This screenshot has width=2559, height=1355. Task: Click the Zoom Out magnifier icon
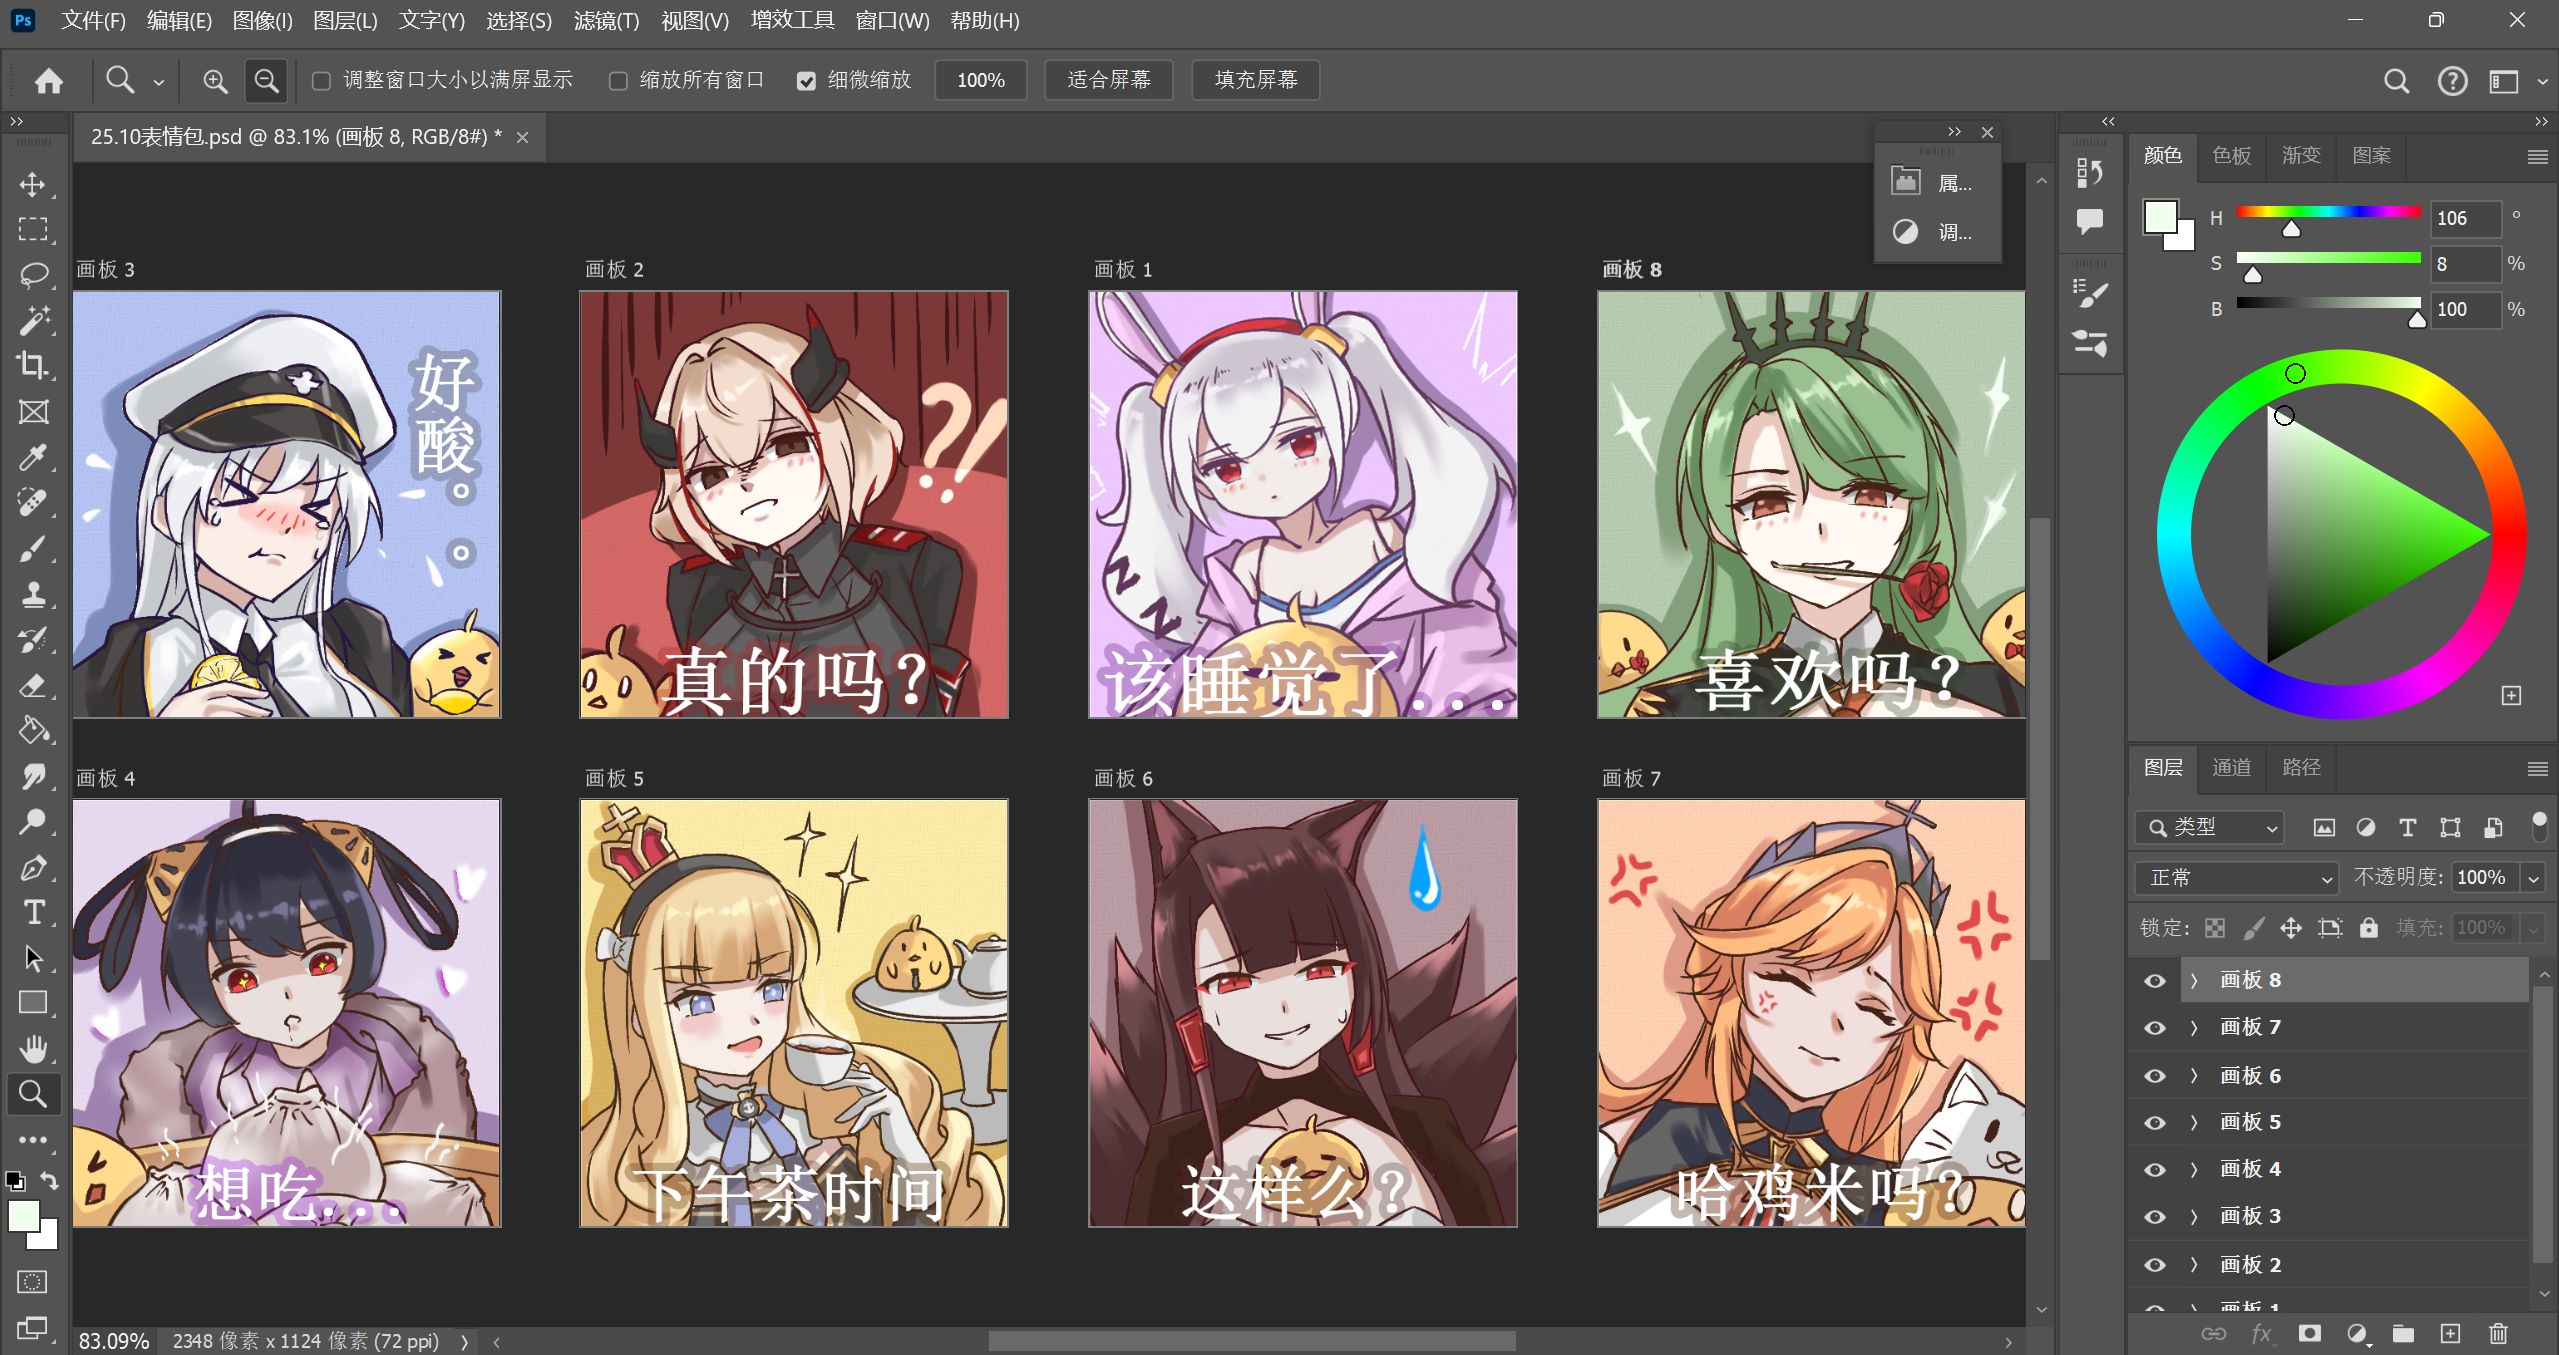(266, 80)
